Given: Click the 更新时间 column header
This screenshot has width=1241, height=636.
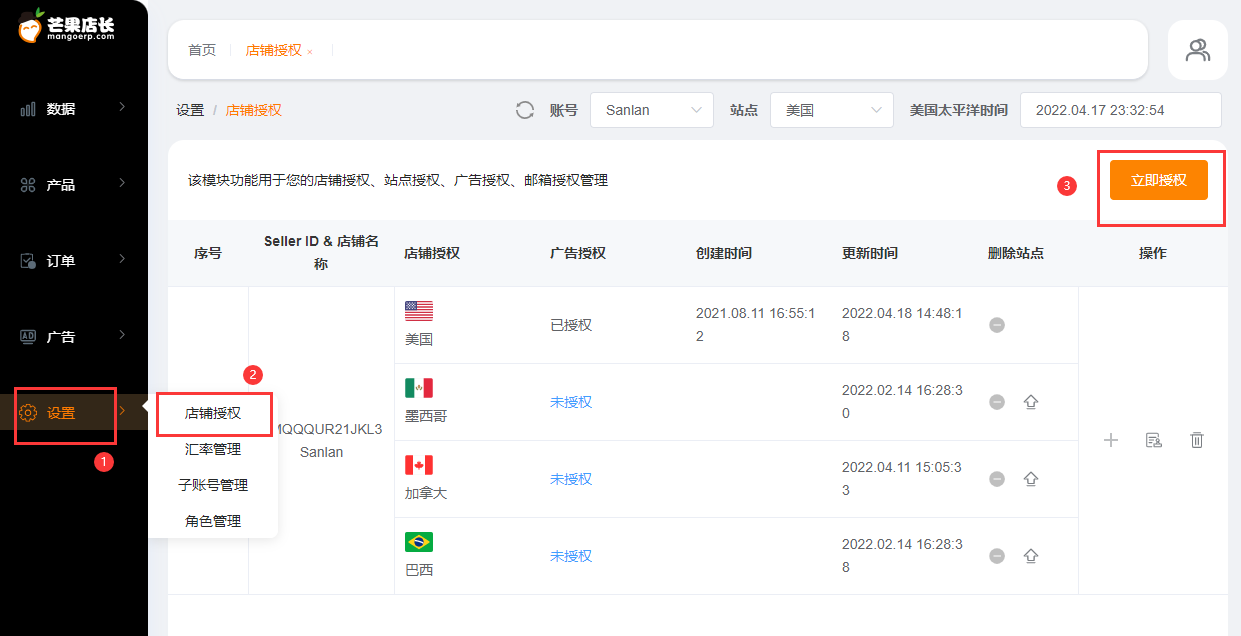Looking at the screenshot, I should (870, 253).
